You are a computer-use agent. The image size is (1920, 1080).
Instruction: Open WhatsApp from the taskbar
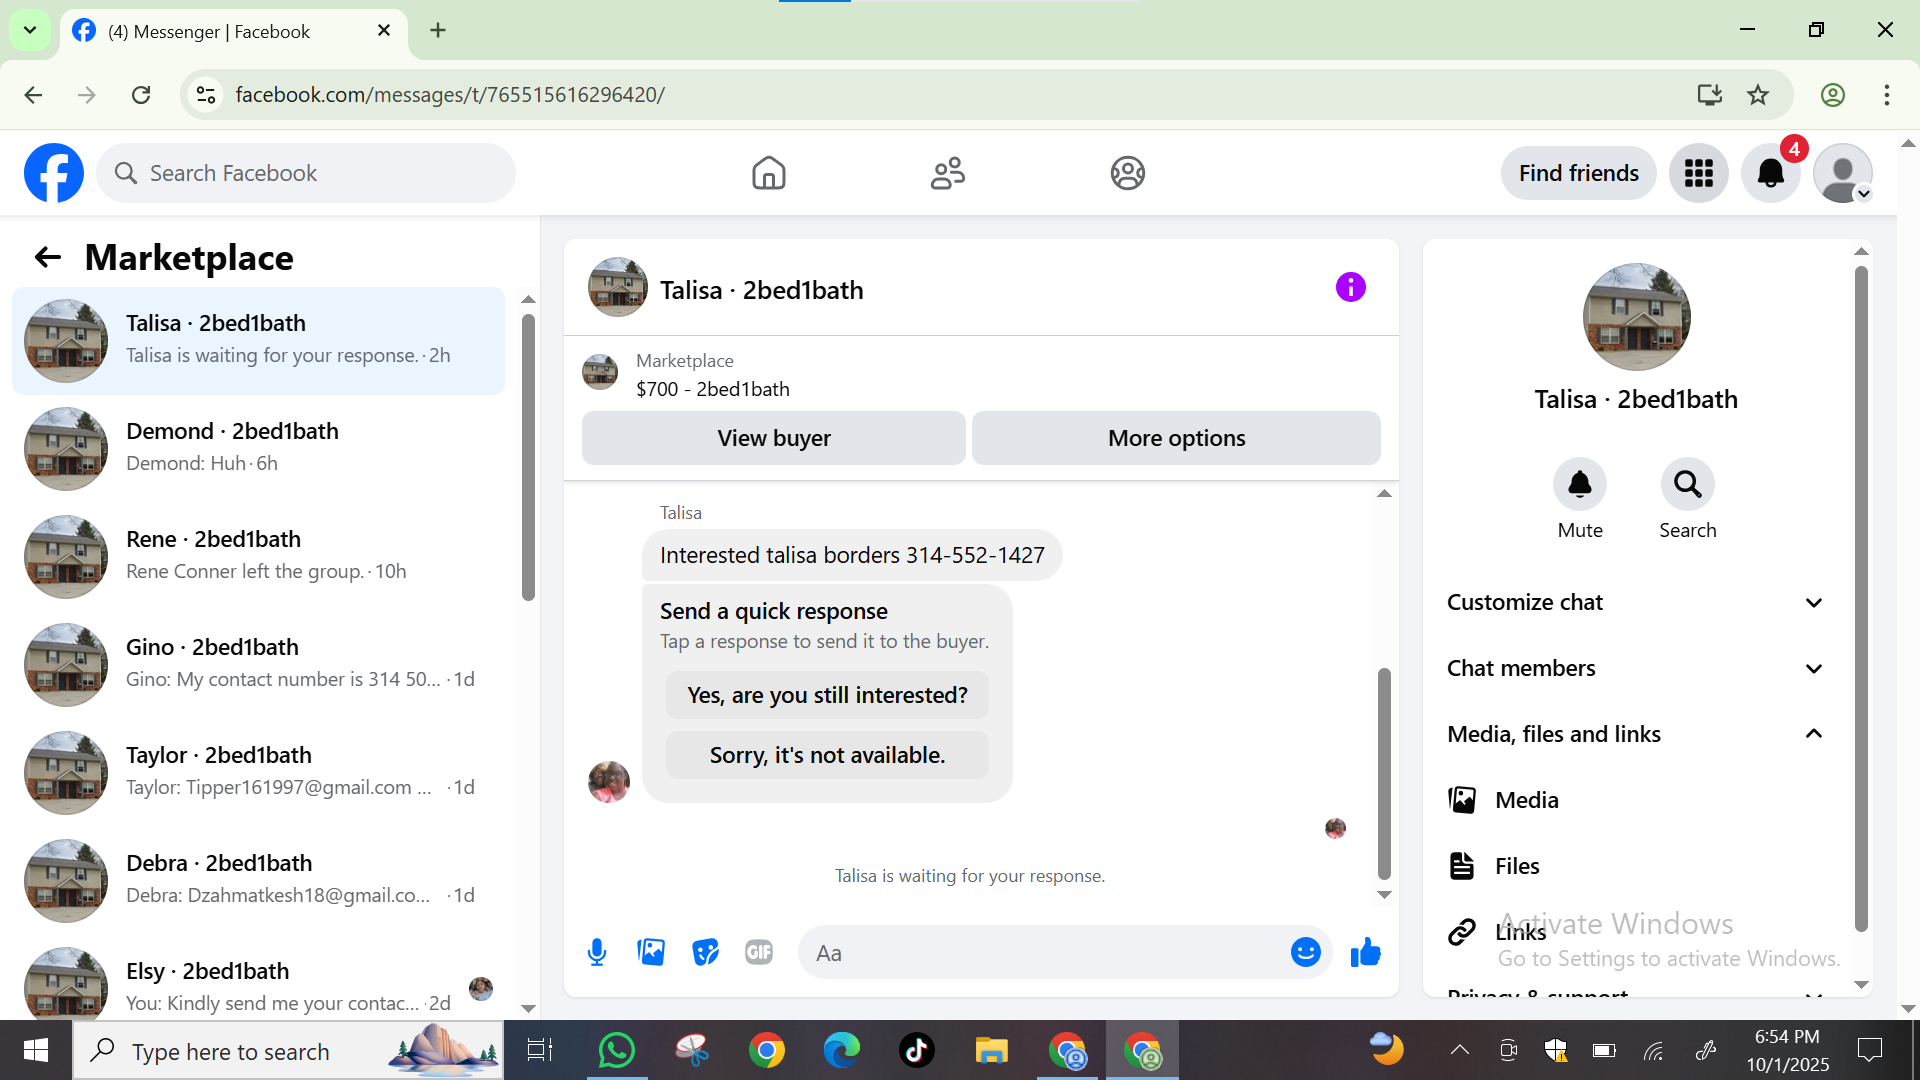pos(616,1050)
